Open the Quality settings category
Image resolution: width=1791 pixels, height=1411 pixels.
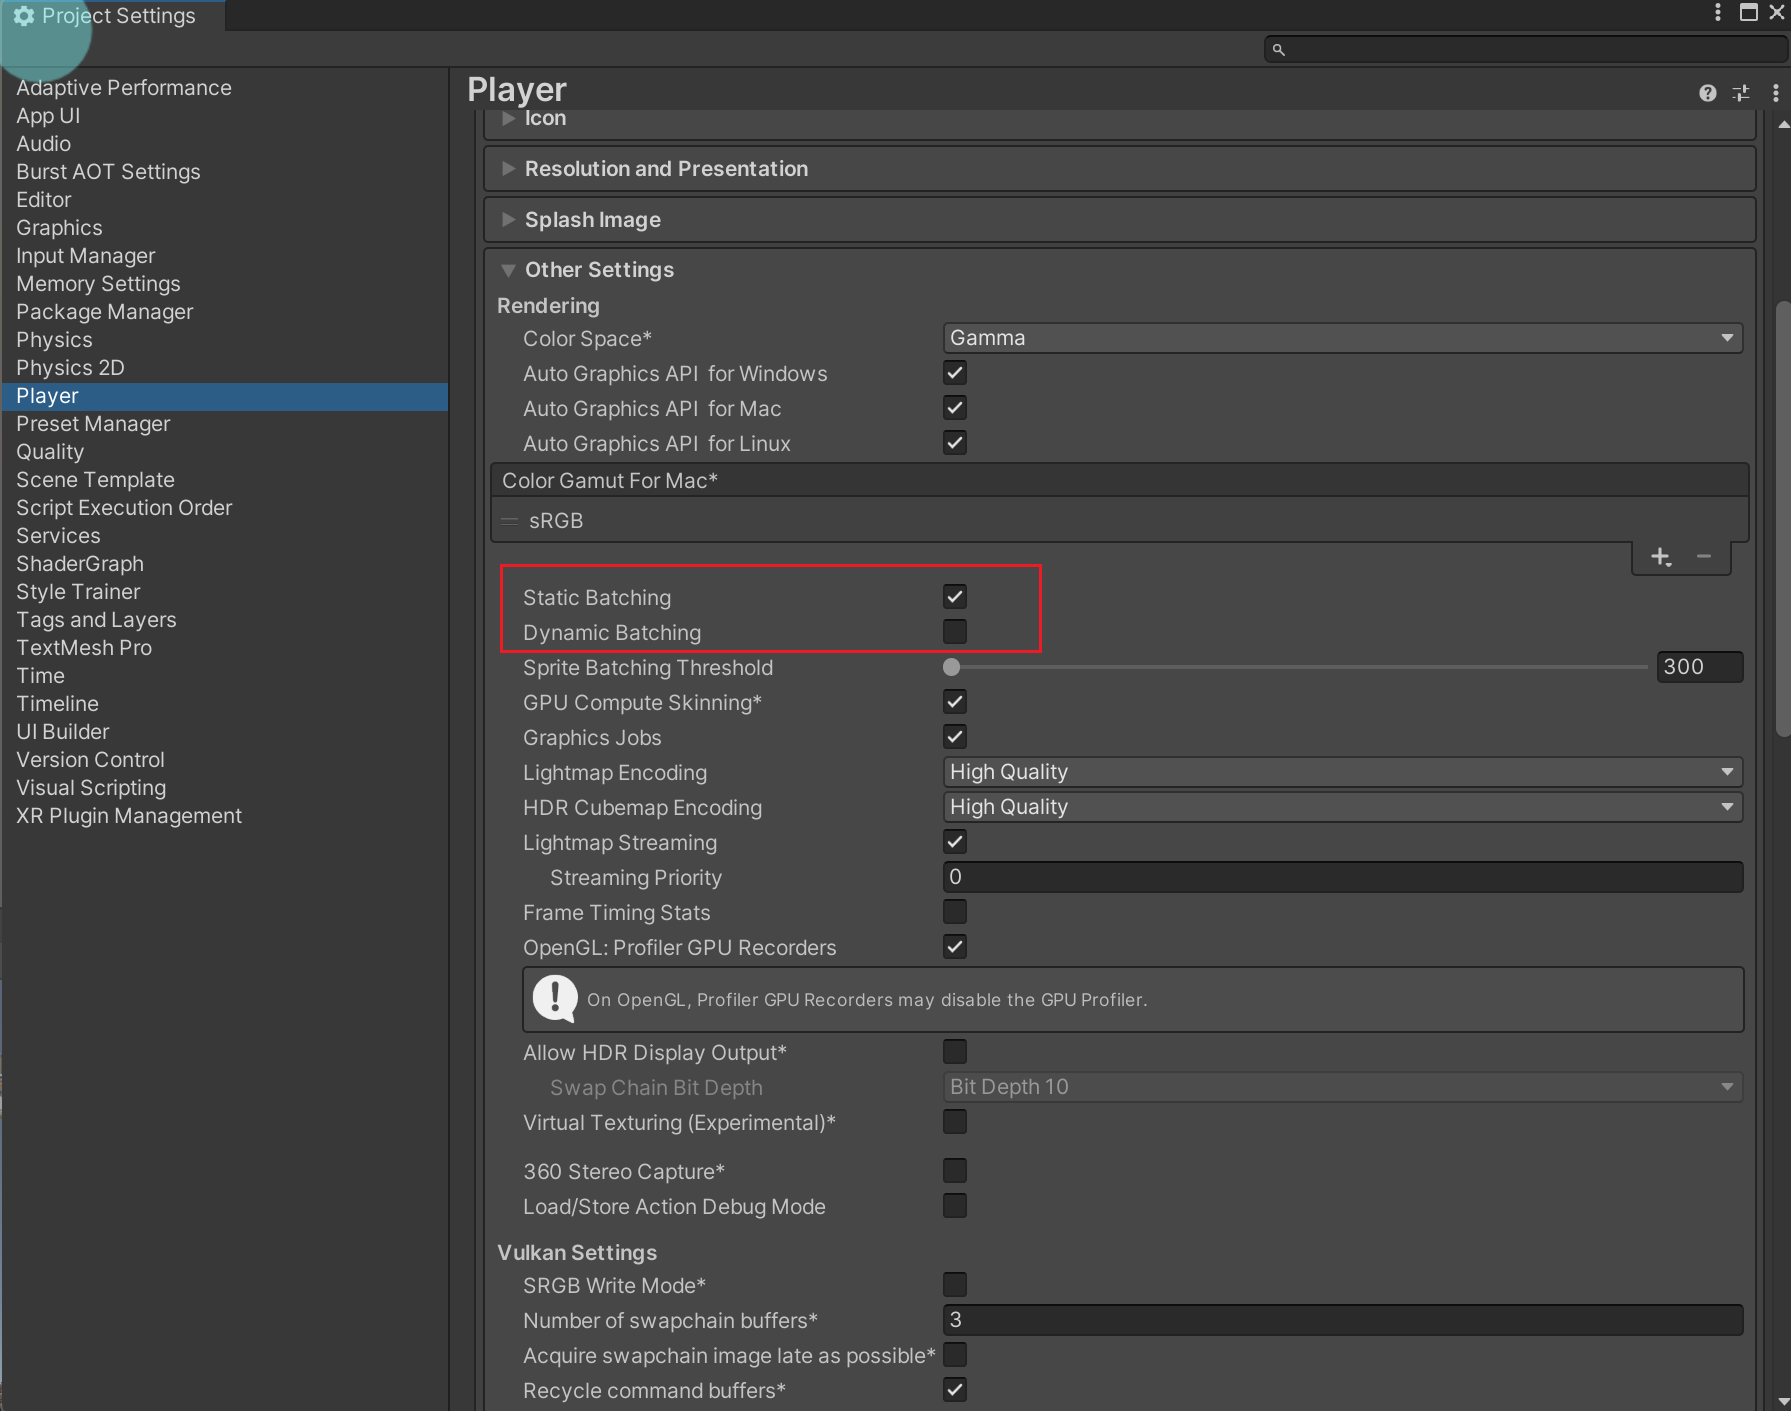click(x=50, y=452)
